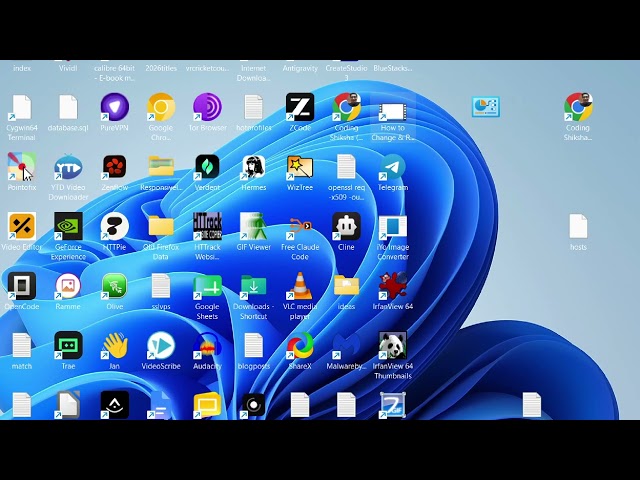Viewport: 640px width, 480px height.
Task: Open the Jan waving hand icon
Action: tap(115, 345)
